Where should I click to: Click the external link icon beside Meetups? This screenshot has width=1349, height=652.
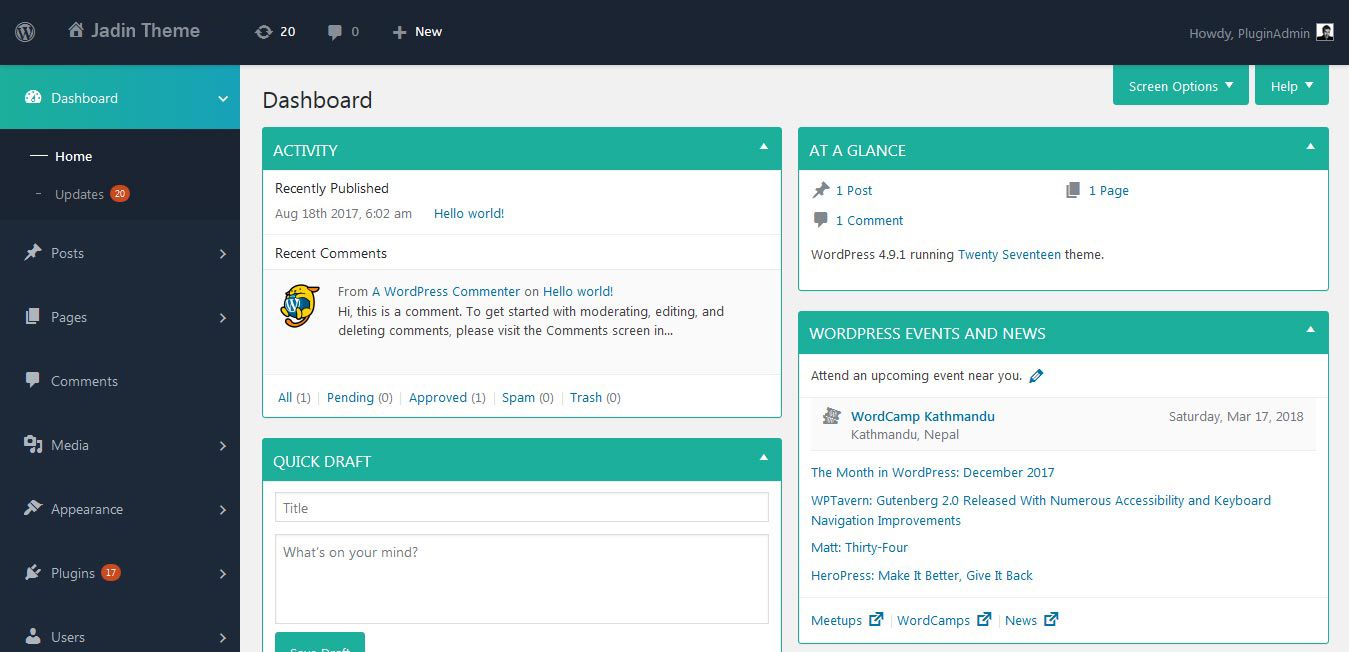(x=876, y=620)
